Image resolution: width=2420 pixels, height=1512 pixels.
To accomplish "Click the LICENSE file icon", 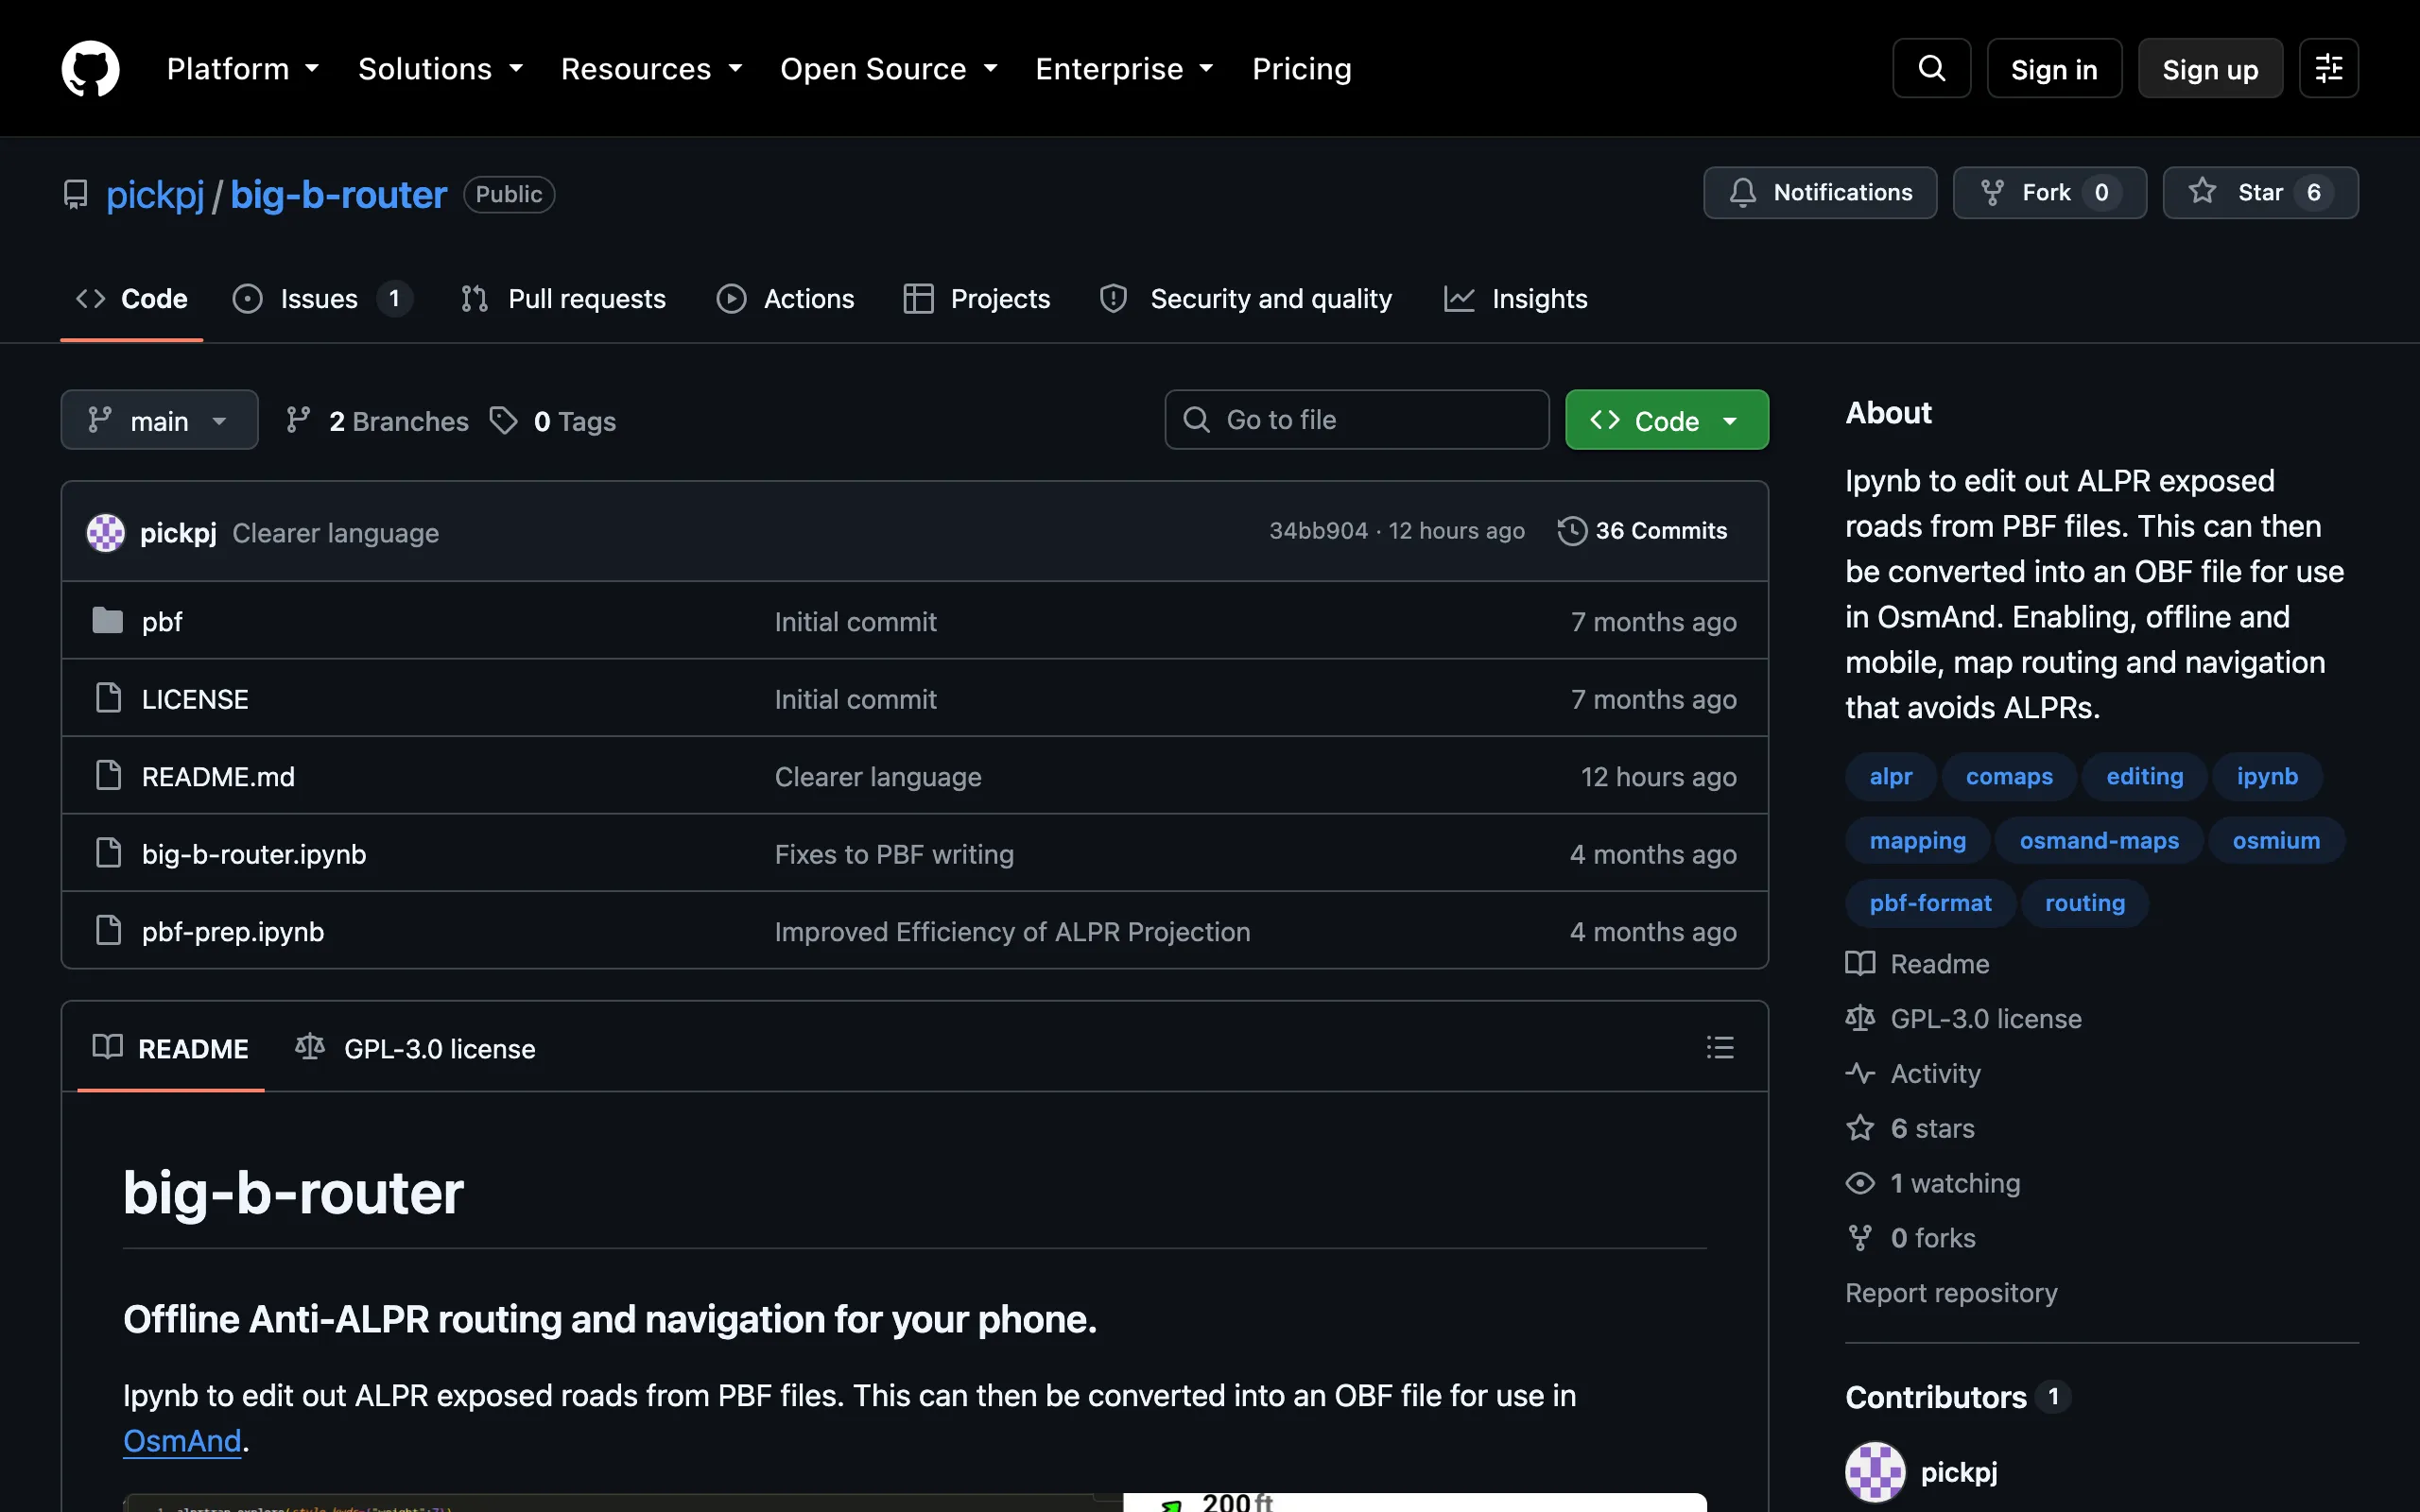I will (108, 698).
